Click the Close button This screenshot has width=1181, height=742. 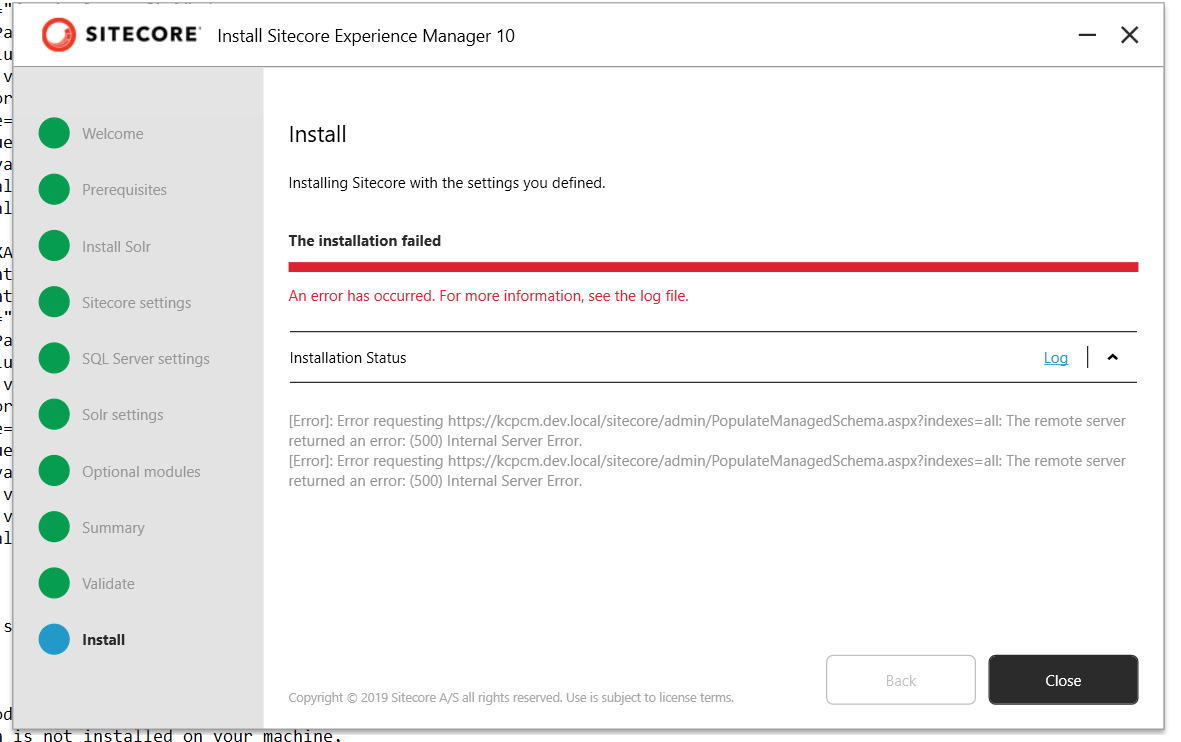1063,680
